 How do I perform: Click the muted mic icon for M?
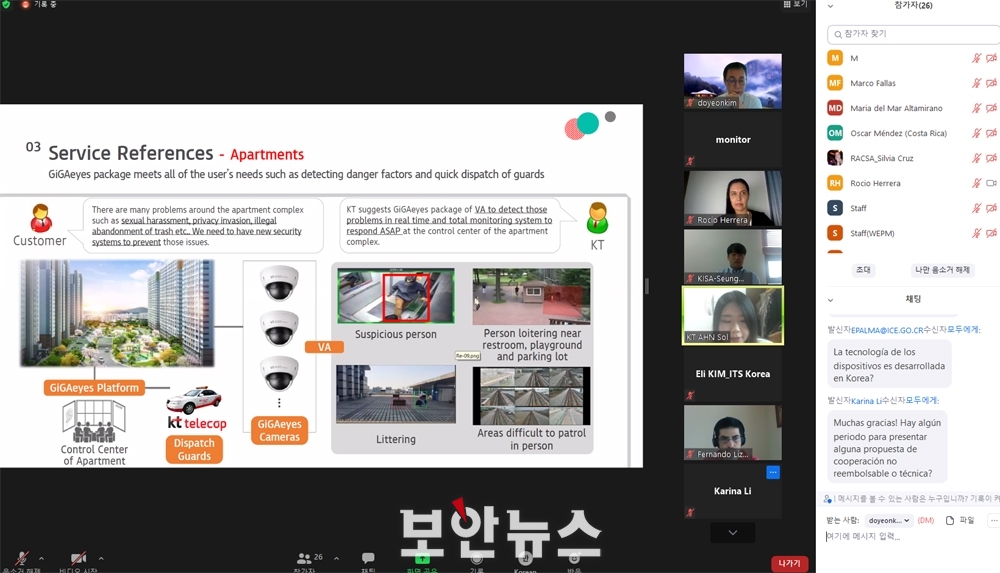click(976, 58)
